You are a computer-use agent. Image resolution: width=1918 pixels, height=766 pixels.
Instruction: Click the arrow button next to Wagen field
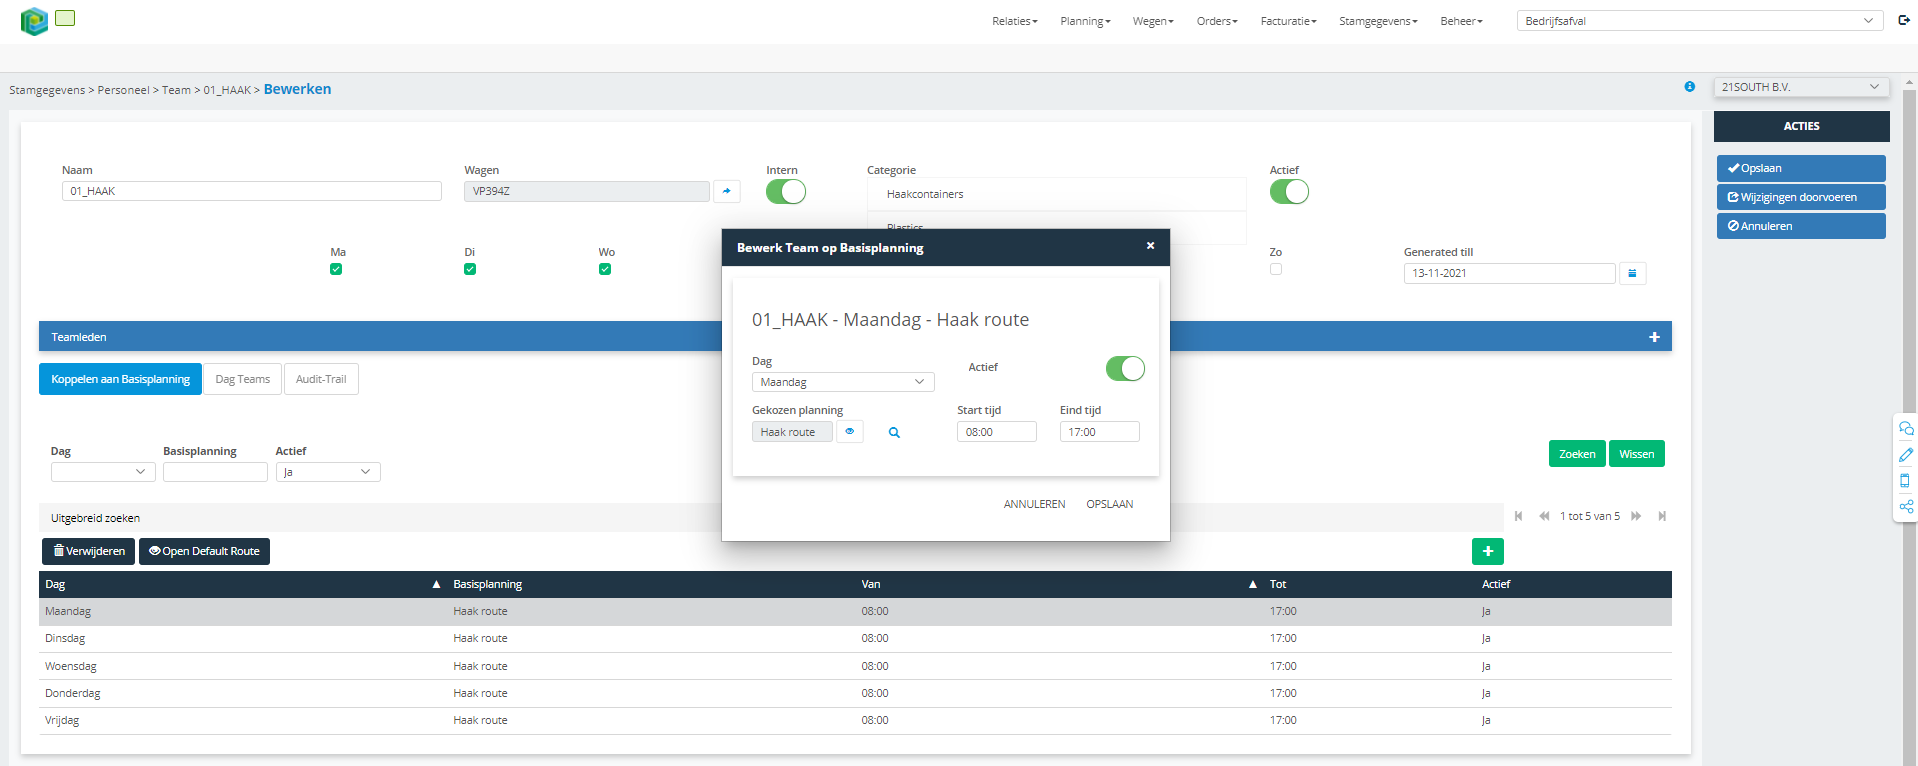click(727, 191)
